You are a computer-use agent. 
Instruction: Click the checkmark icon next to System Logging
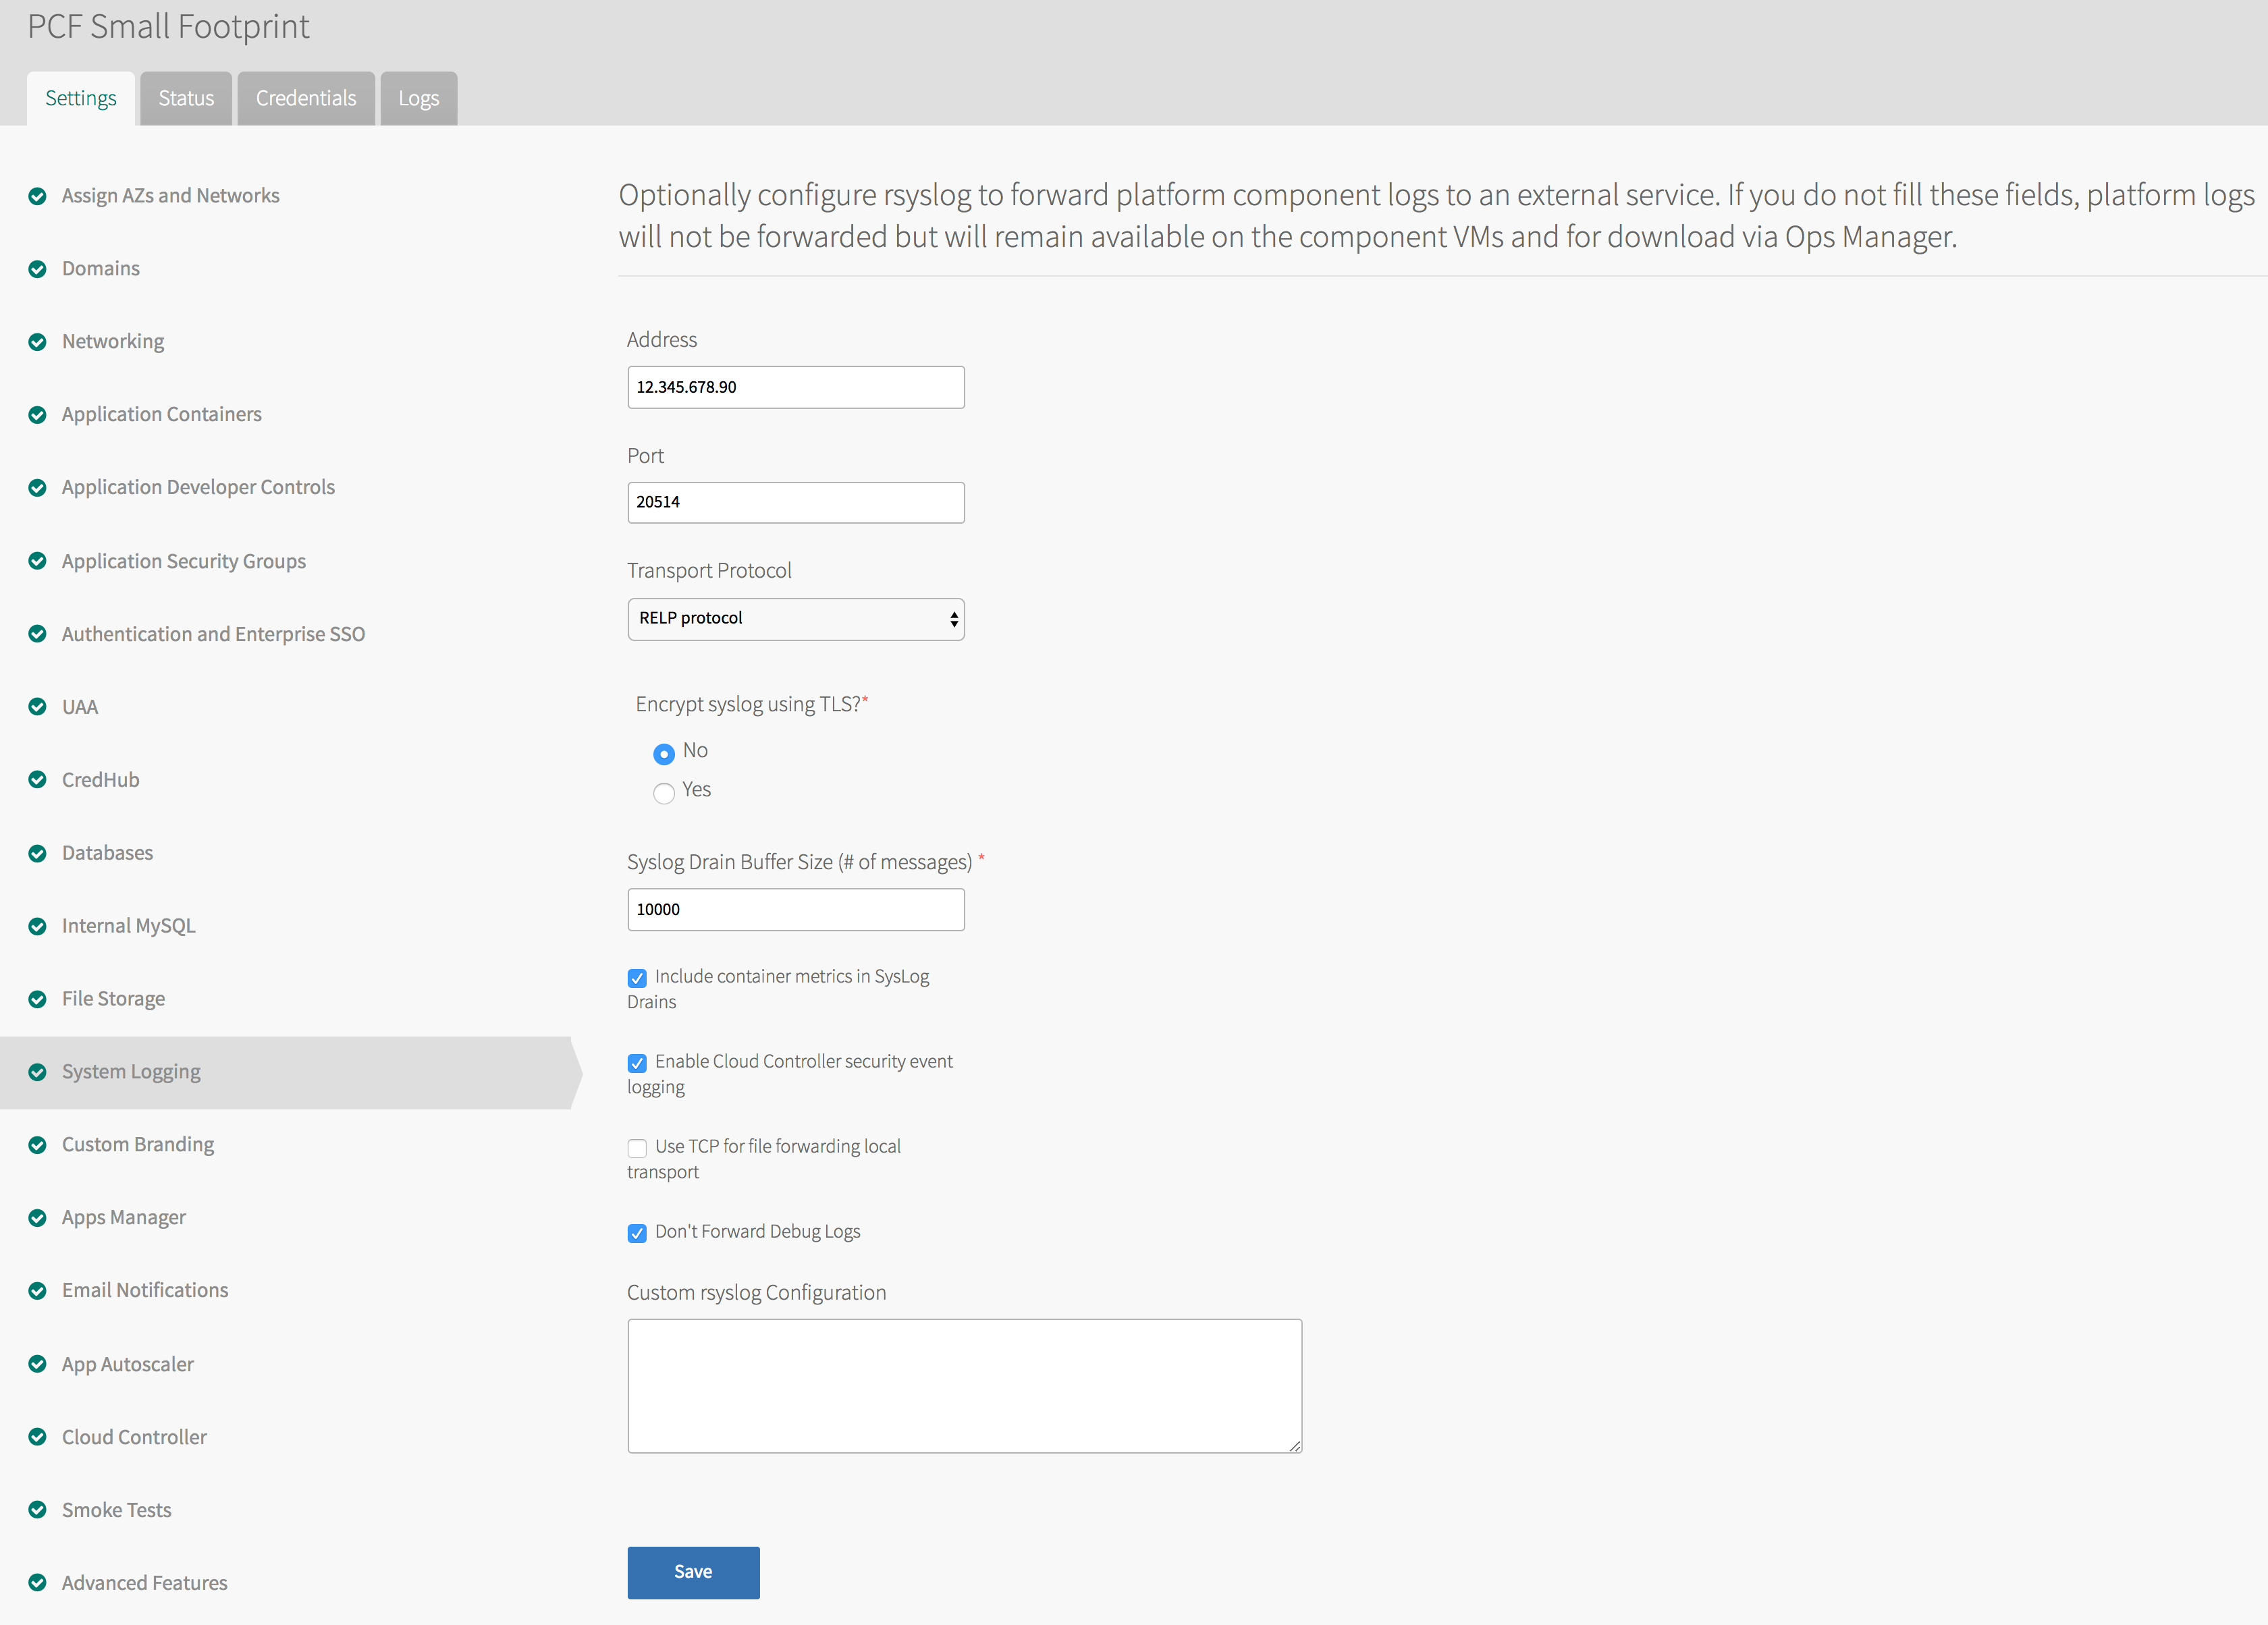(x=38, y=1072)
